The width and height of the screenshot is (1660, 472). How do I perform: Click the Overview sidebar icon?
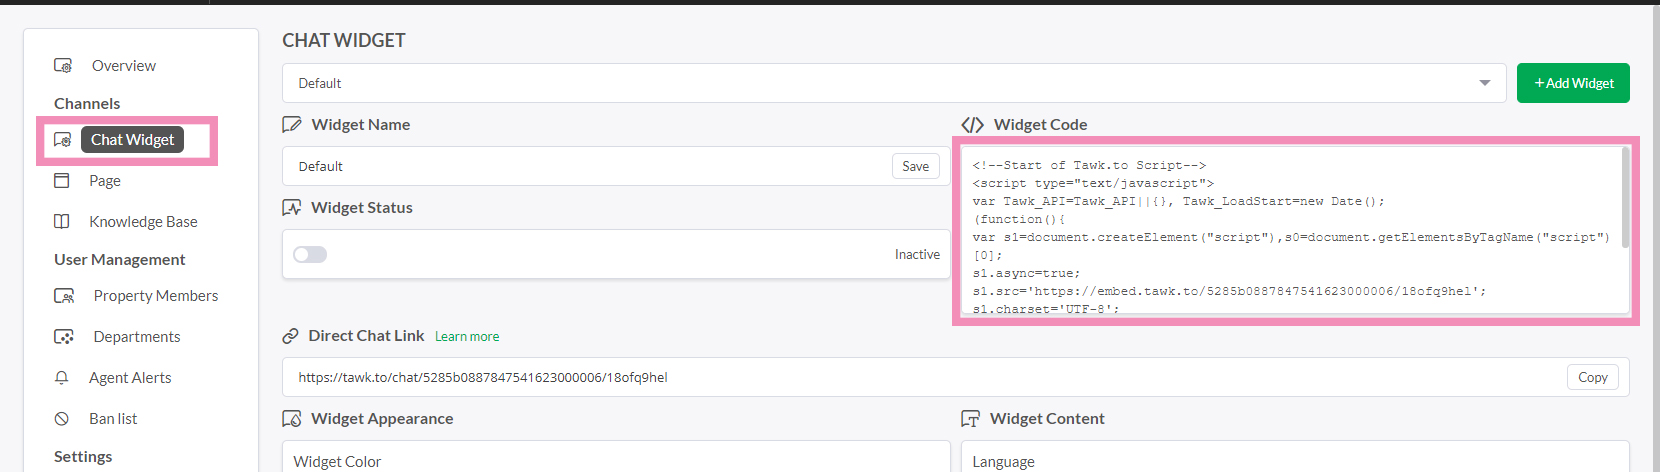click(x=63, y=65)
